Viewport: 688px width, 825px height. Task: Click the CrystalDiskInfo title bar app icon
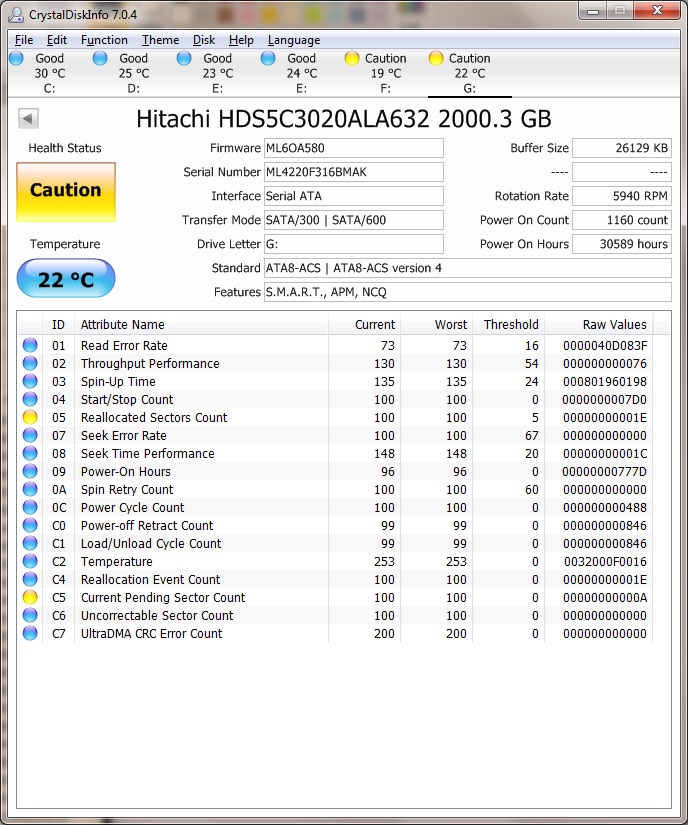[17, 14]
